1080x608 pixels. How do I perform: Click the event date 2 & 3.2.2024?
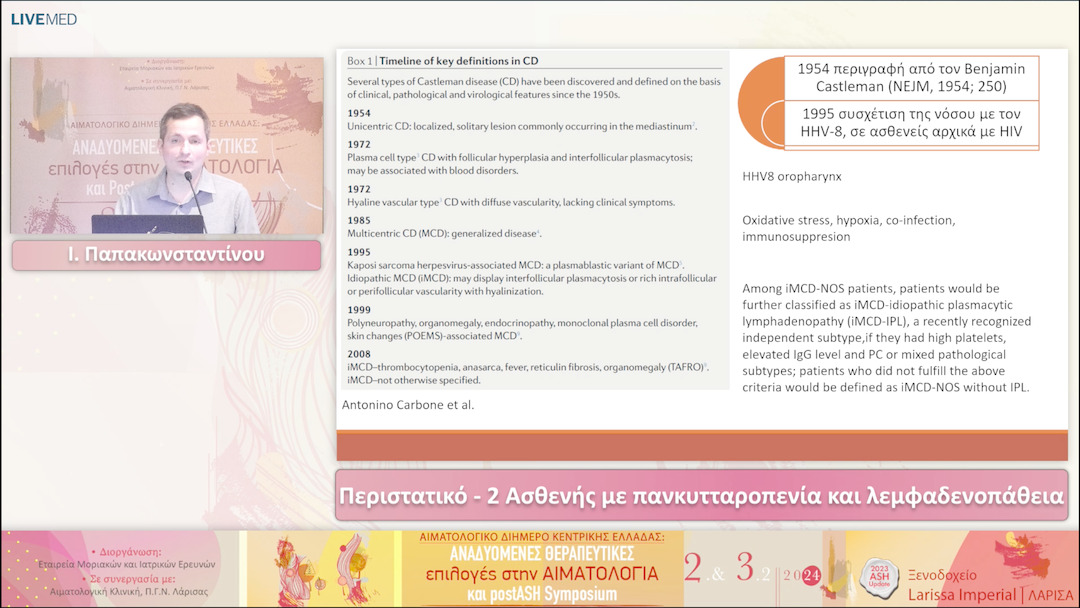(x=752, y=569)
